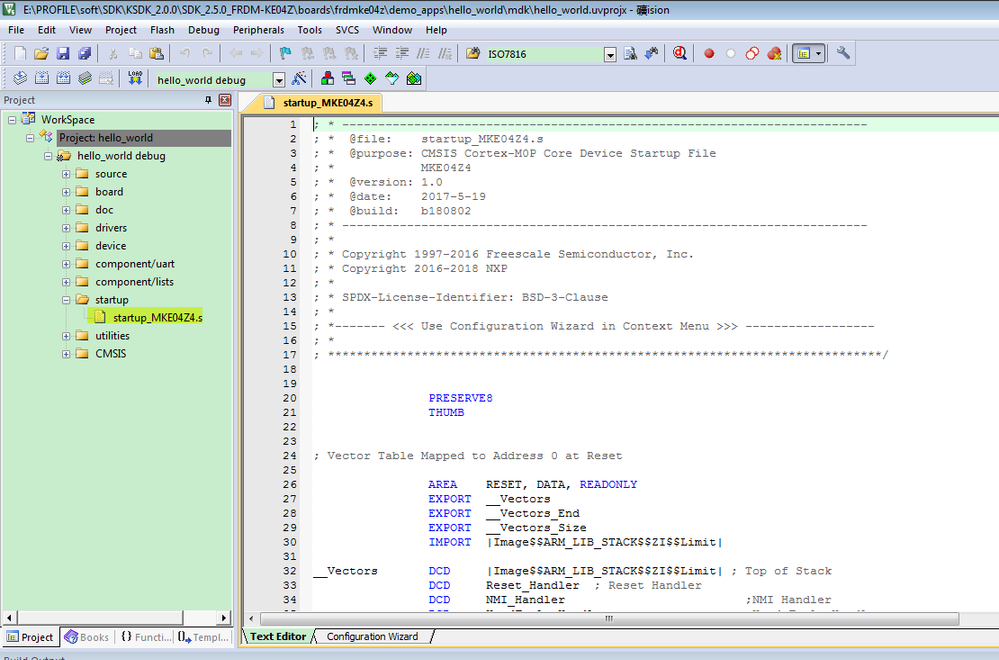The image size is (999, 660).
Task: Open the Flash menu
Action: pyautogui.click(x=162, y=30)
